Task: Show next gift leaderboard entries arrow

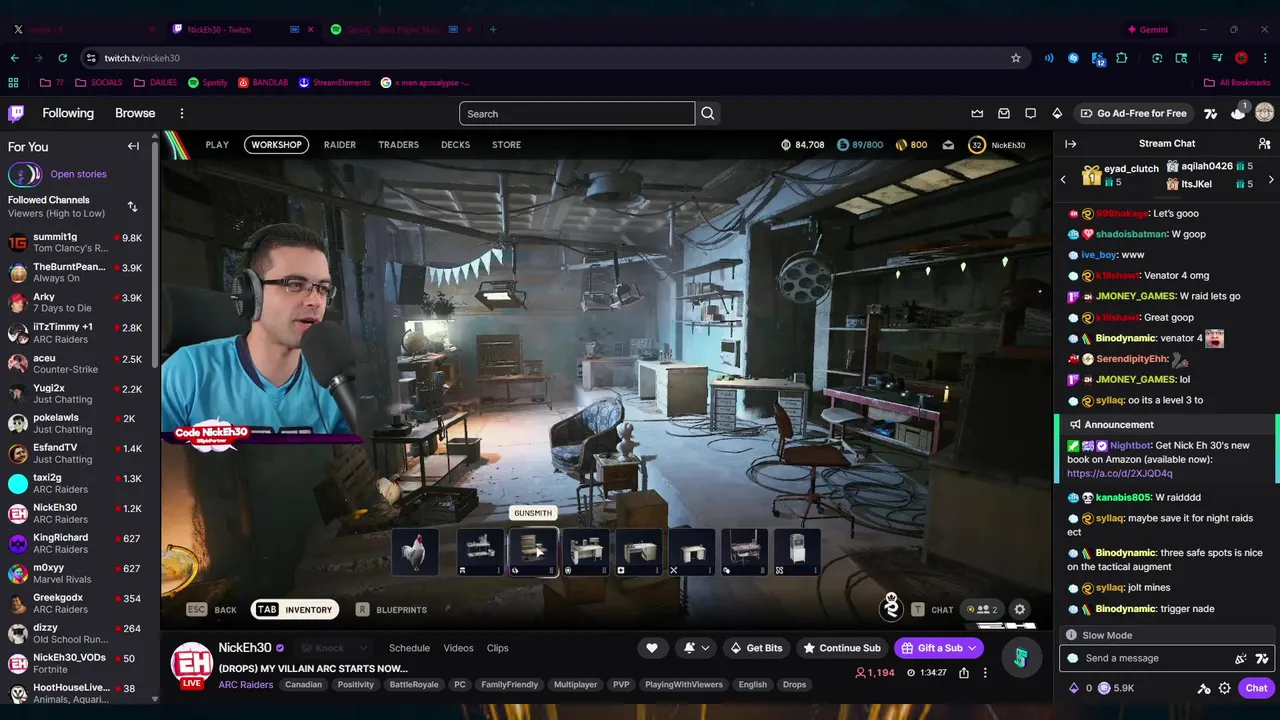Action: 1271,180
